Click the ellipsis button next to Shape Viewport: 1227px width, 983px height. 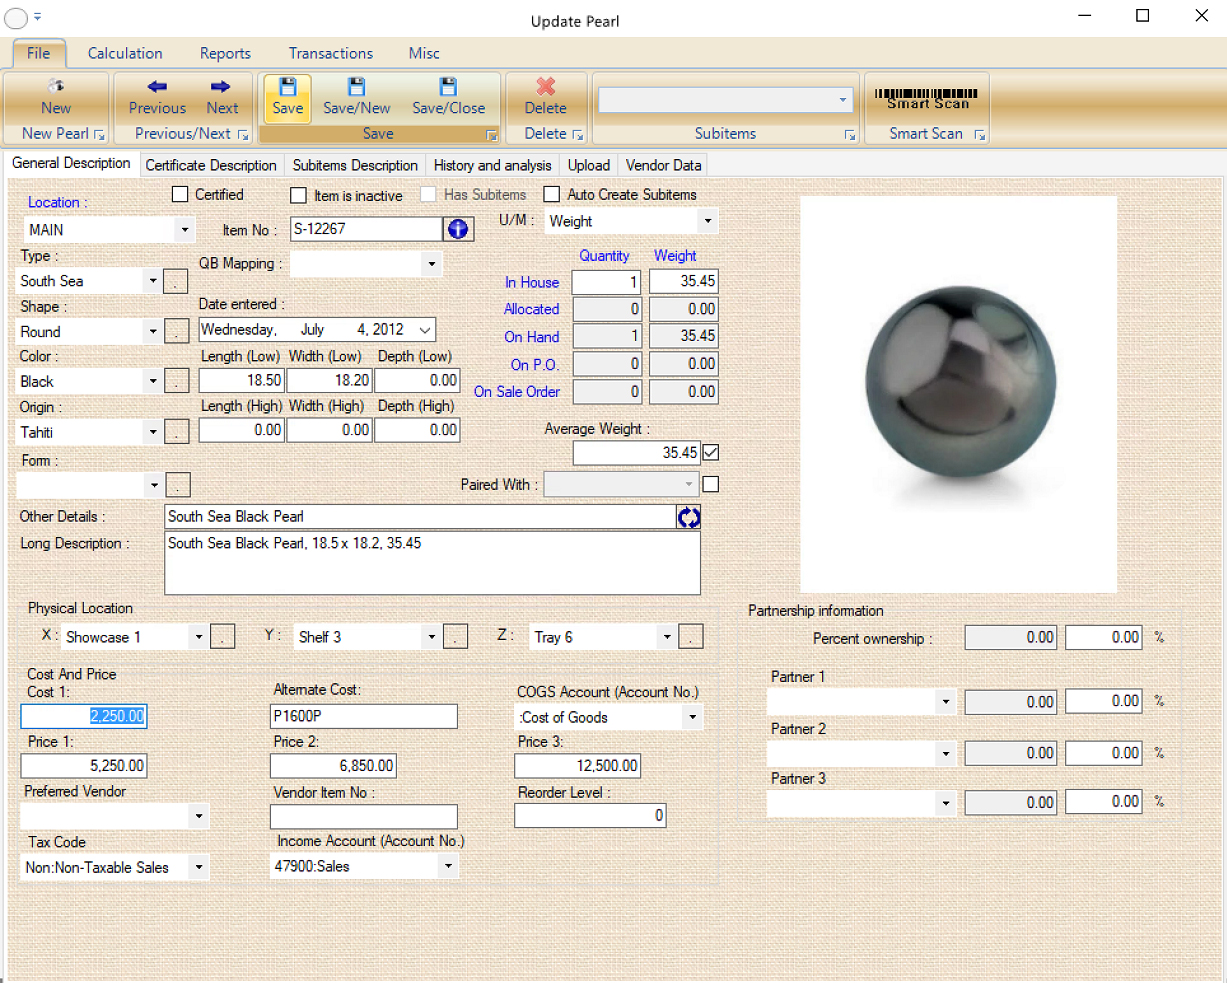coord(176,331)
